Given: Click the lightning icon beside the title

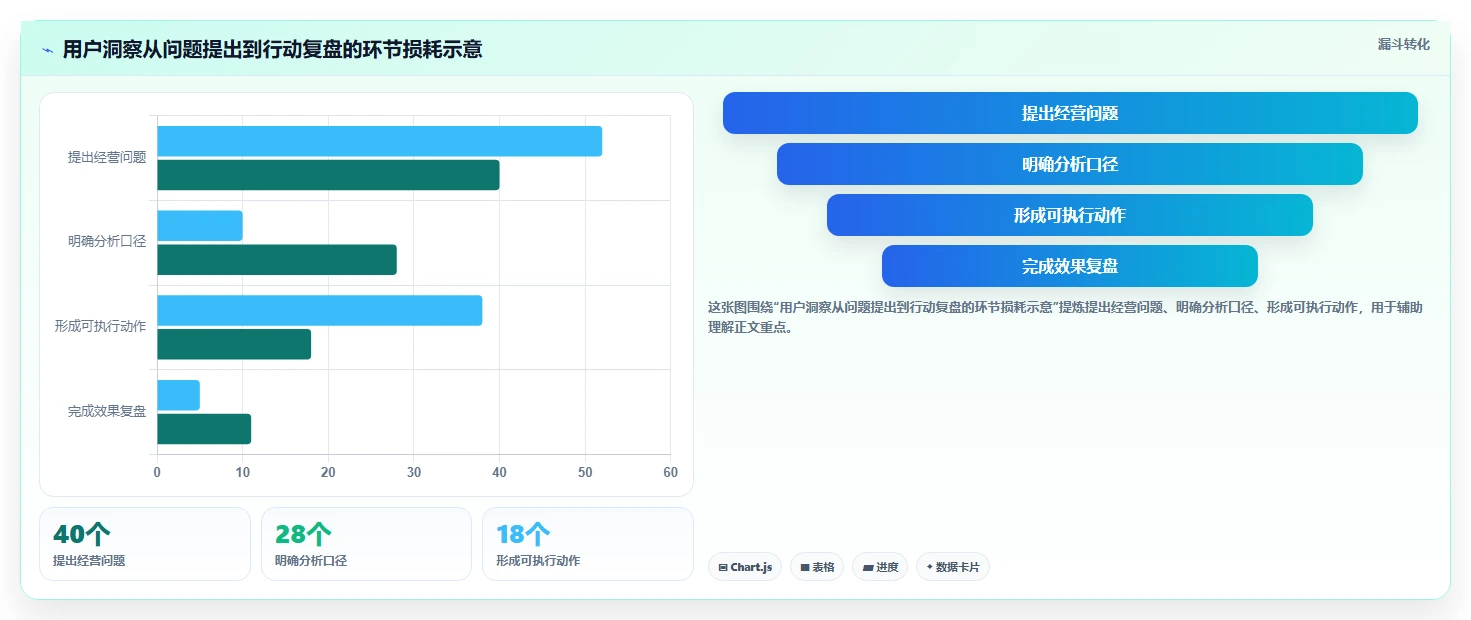Looking at the screenshot, I should click(47, 49).
